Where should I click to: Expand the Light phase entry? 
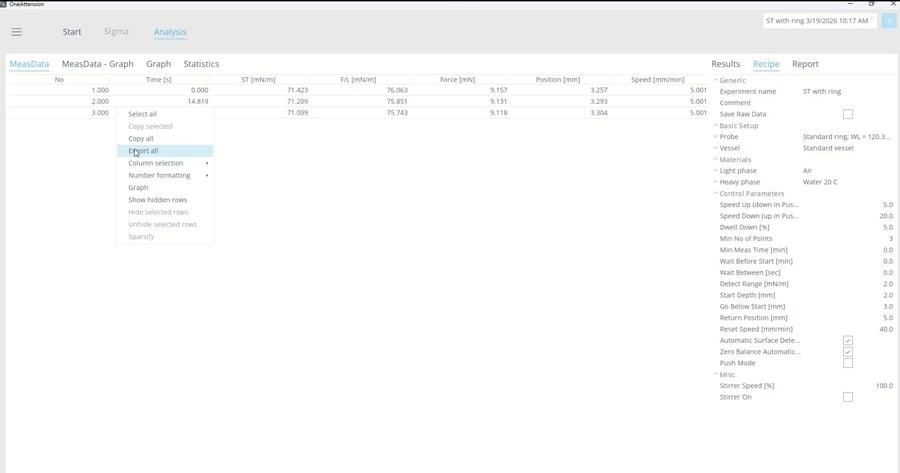click(x=715, y=170)
